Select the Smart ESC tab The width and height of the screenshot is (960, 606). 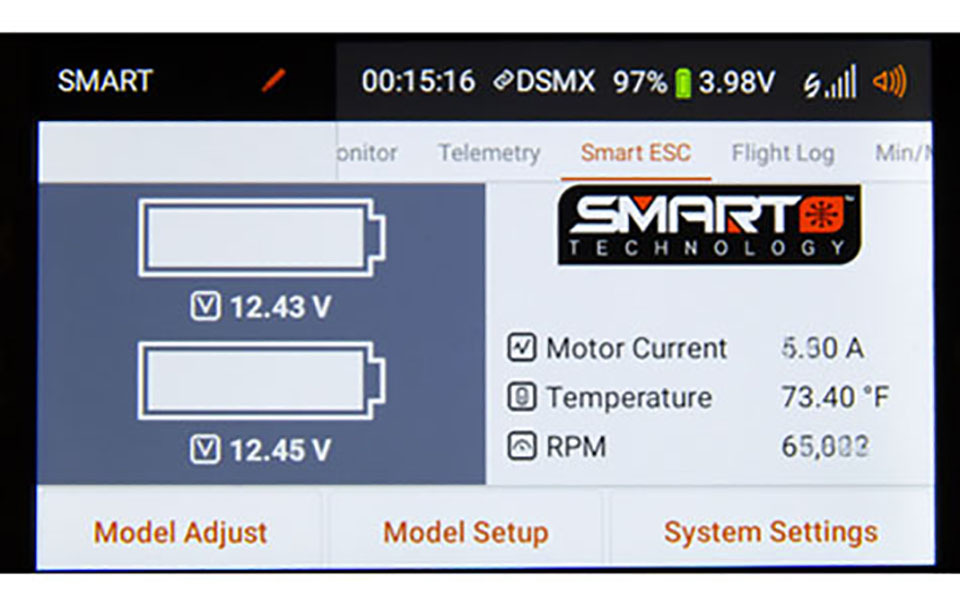click(636, 152)
